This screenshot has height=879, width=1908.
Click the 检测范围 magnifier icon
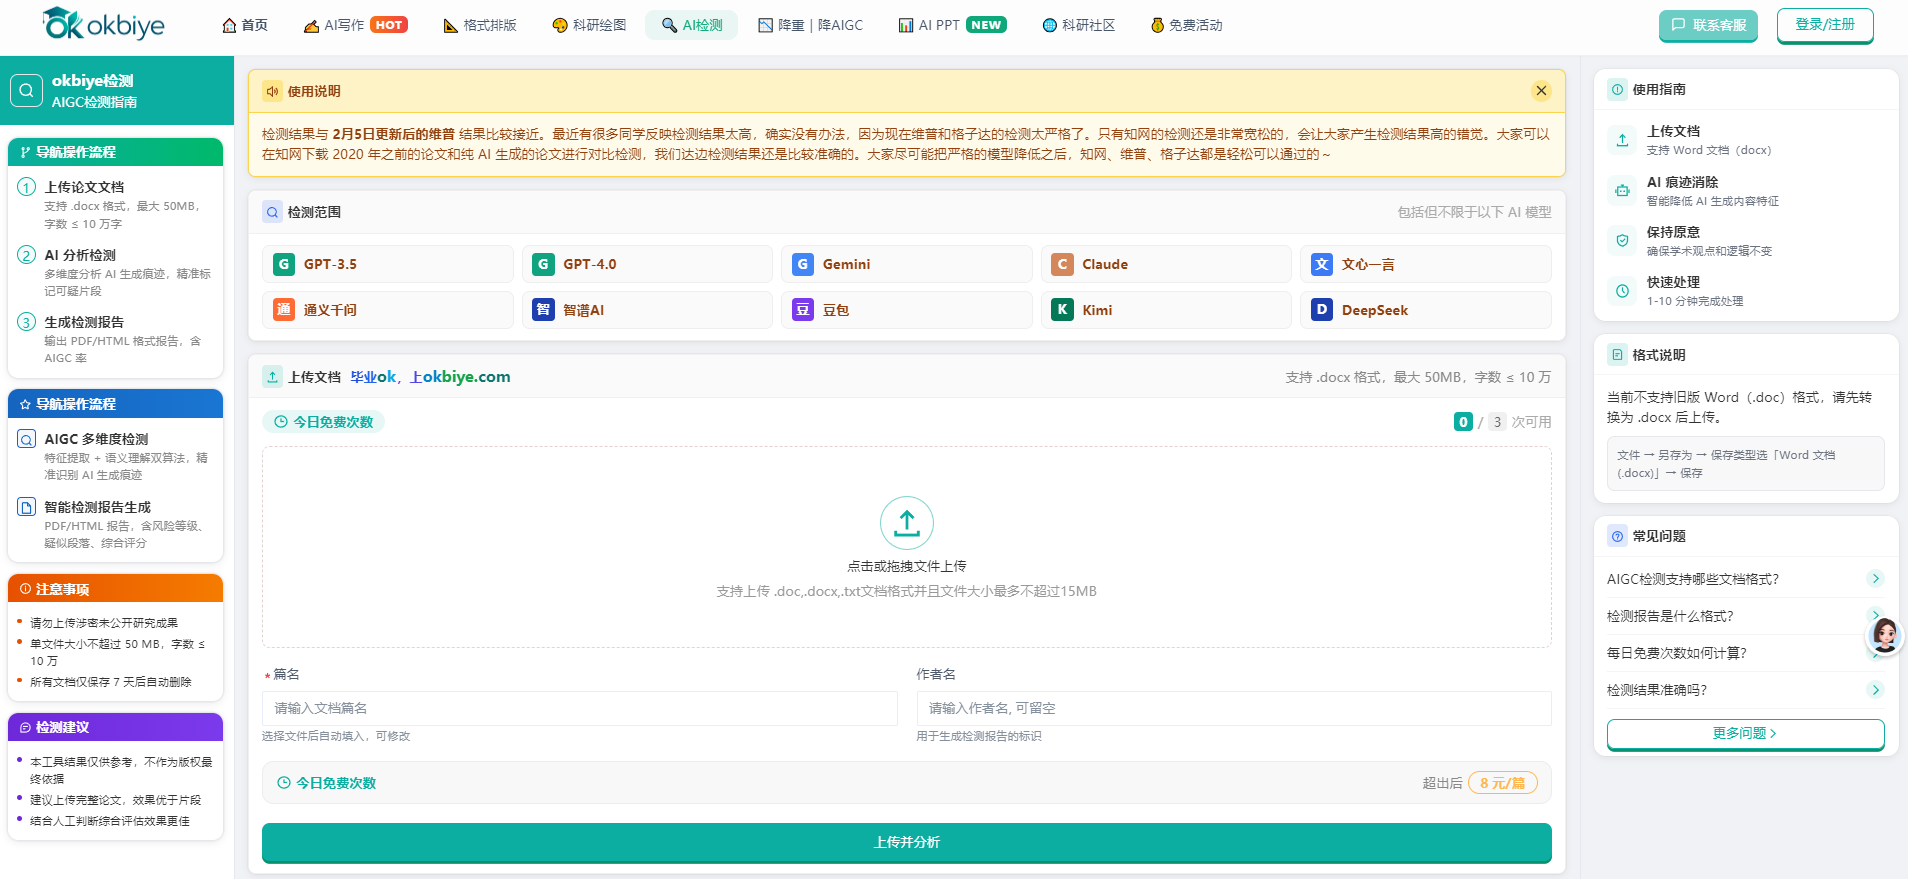[x=272, y=212]
